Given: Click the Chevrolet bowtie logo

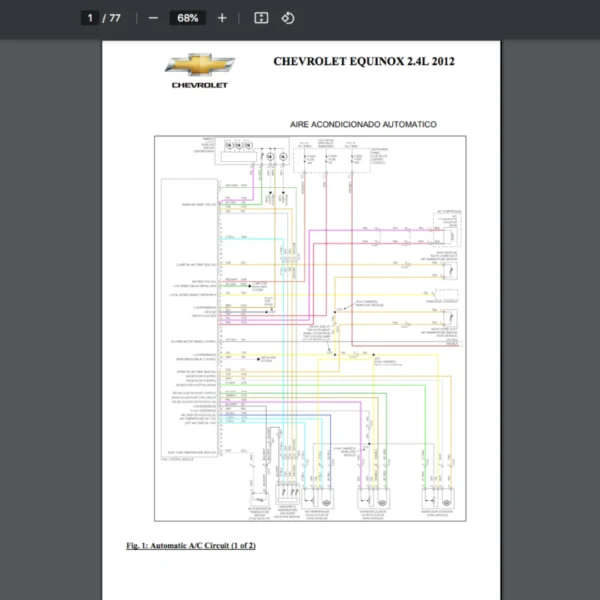Looking at the screenshot, I should pos(200,66).
